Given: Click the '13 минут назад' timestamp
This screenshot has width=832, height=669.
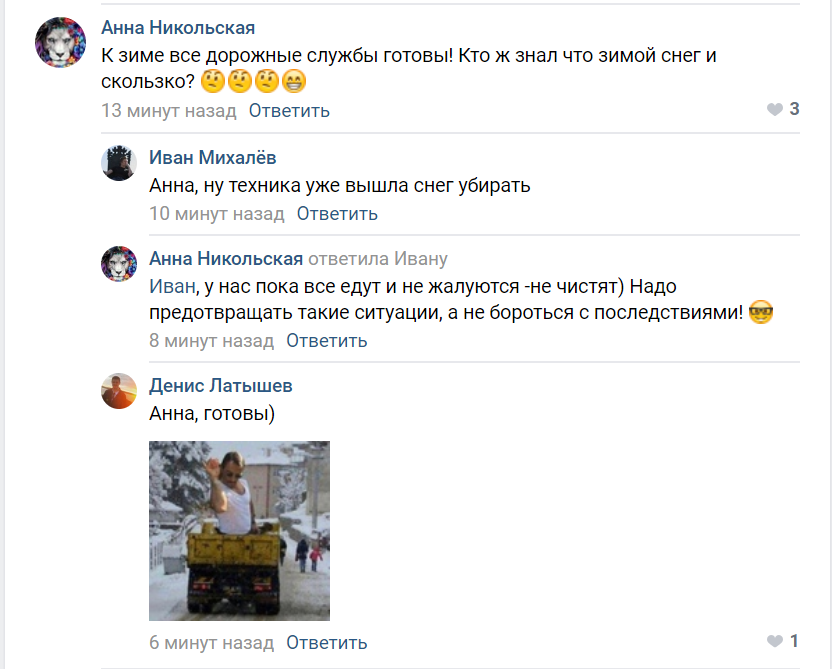Looking at the screenshot, I should (169, 111).
